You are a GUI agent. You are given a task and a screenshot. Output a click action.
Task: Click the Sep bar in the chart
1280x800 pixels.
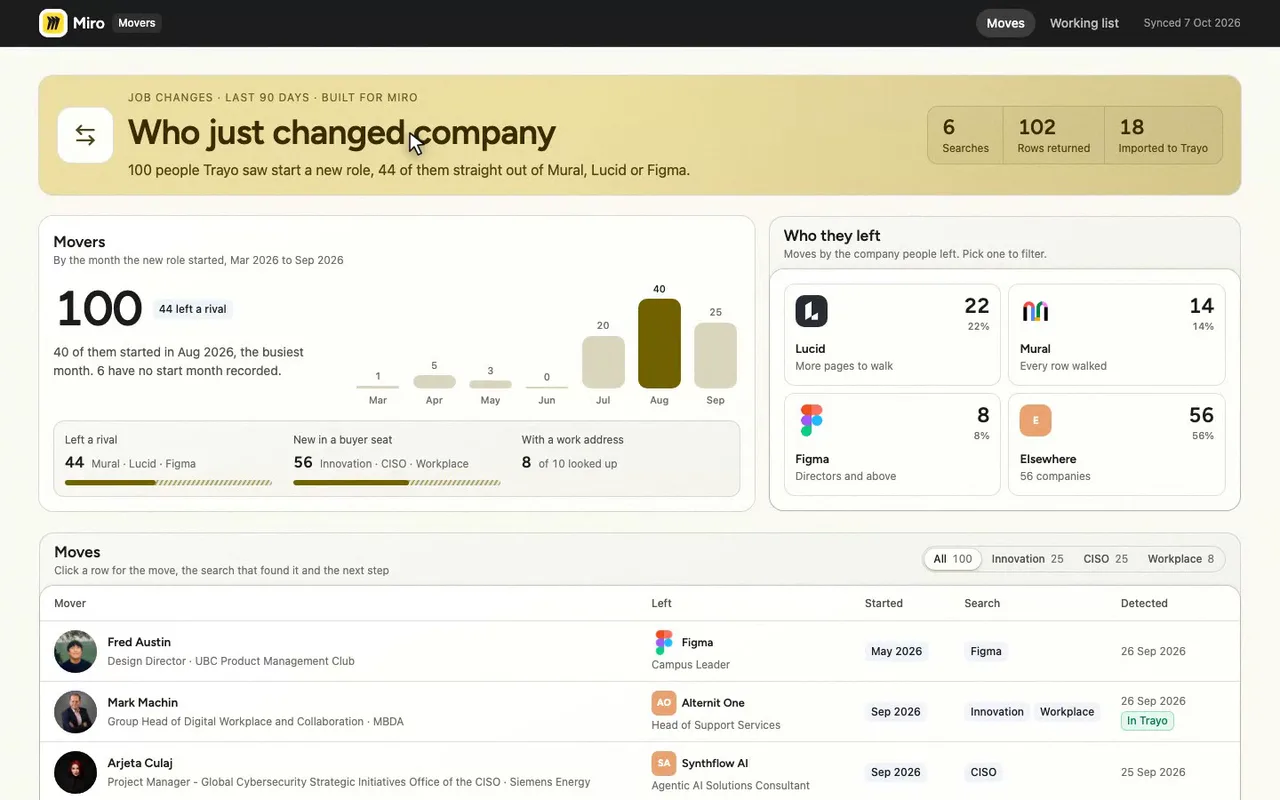[x=715, y=355]
